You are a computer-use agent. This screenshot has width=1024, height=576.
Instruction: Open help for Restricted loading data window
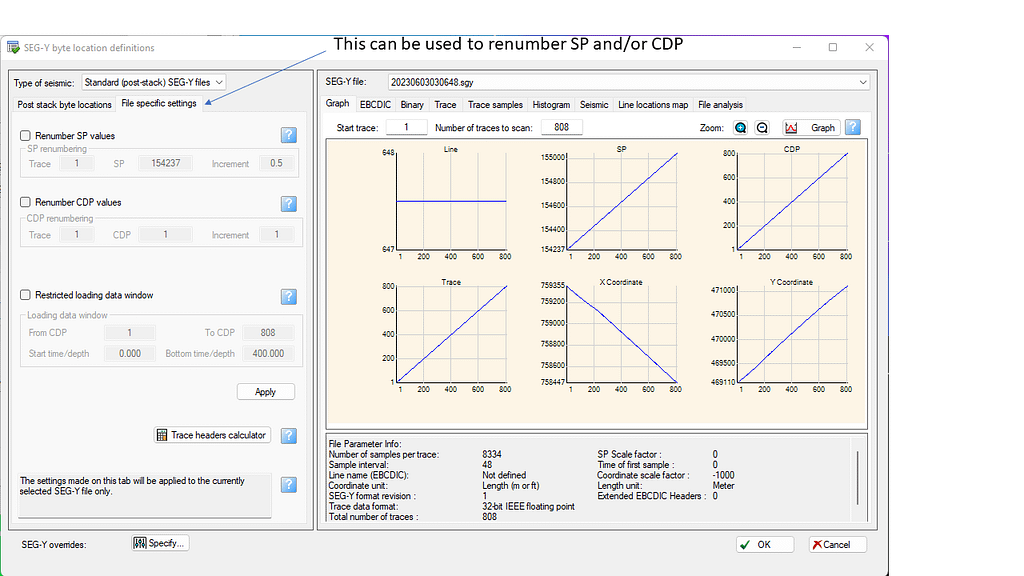[x=288, y=296]
